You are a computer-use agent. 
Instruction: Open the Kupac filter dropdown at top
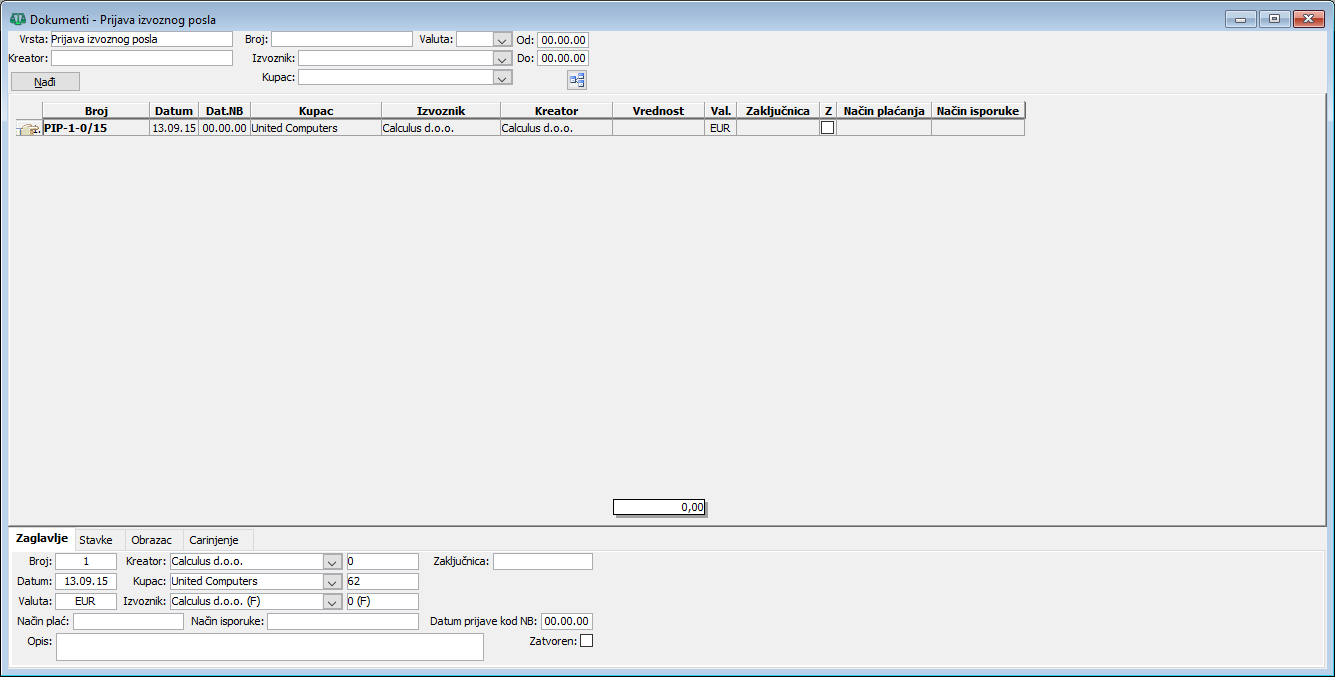point(502,77)
